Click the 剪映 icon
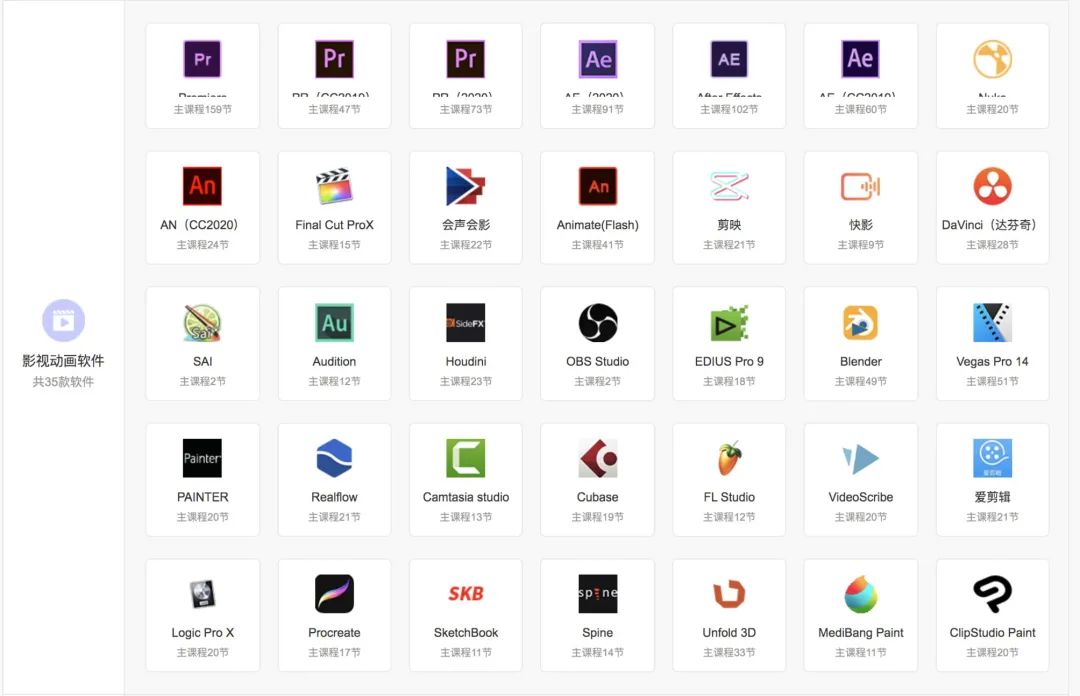Image resolution: width=1080 pixels, height=696 pixels. (x=729, y=186)
